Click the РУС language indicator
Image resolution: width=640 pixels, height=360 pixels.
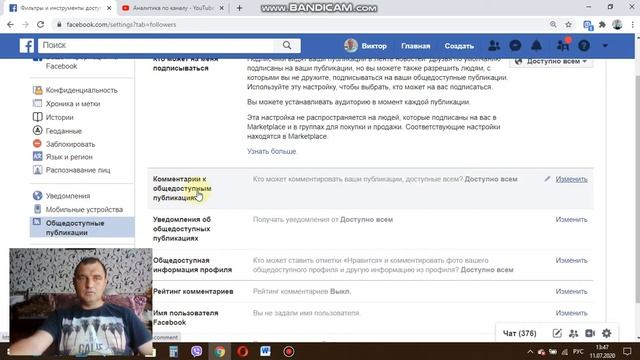coord(578,351)
